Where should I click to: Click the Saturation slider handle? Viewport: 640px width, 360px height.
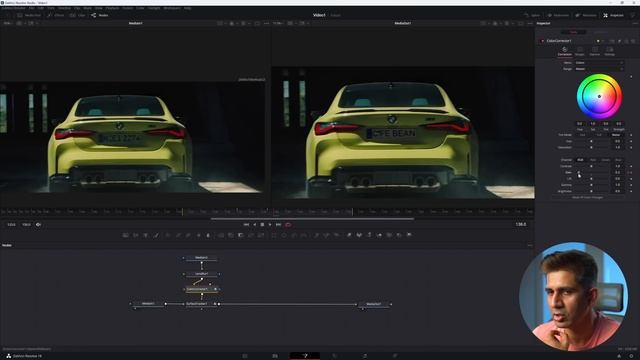[x=591, y=147]
